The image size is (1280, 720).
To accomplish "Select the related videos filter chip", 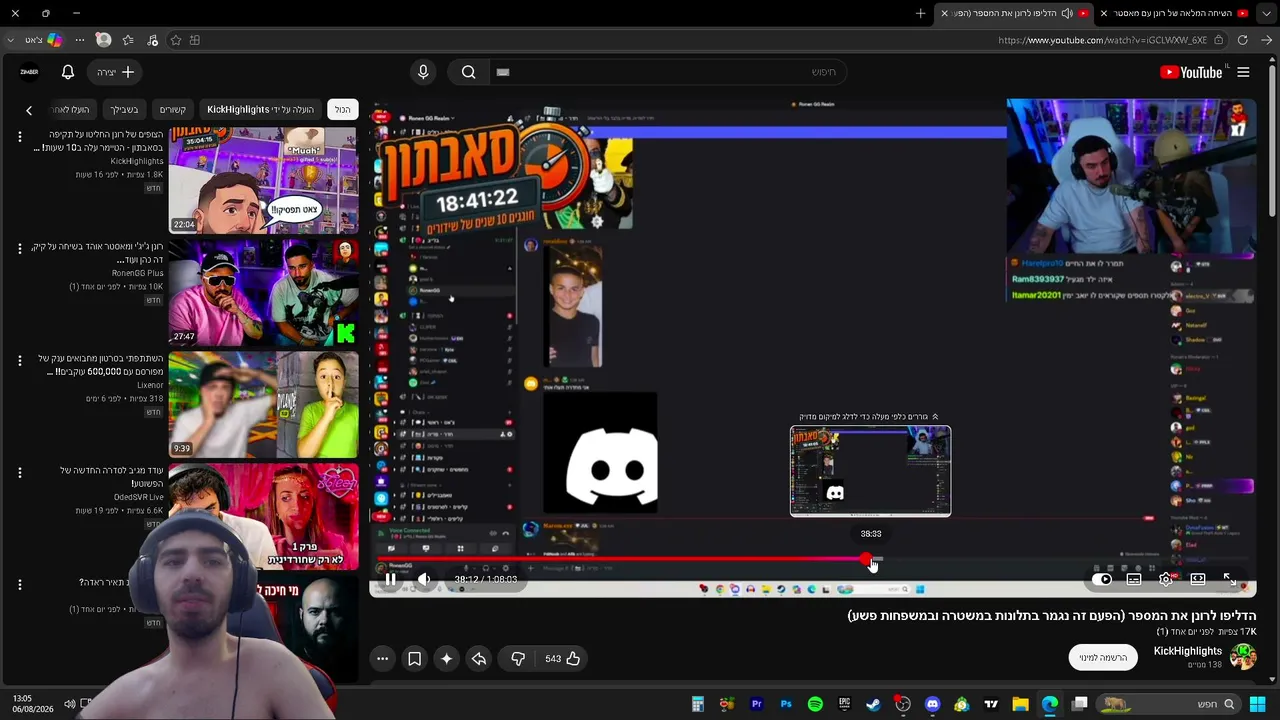I will [173, 110].
